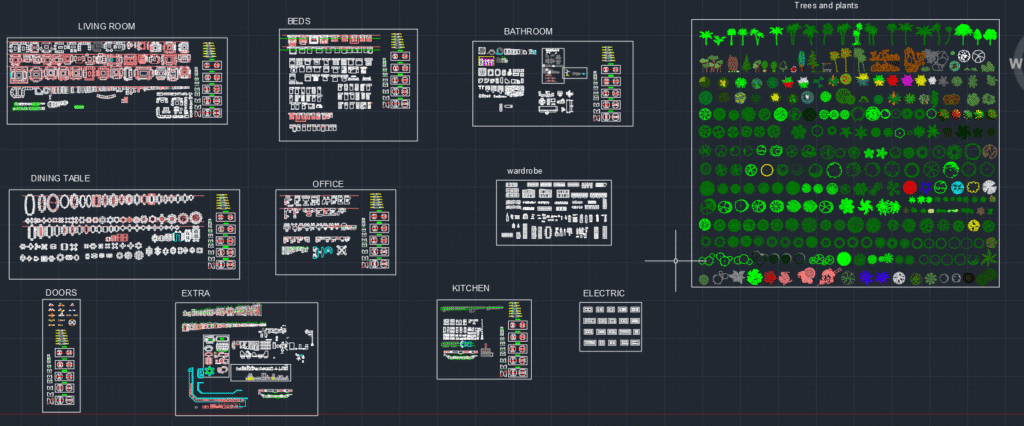Click the EXTRA block title
The width and height of the screenshot is (1024, 426).
pyautogui.click(x=195, y=294)
